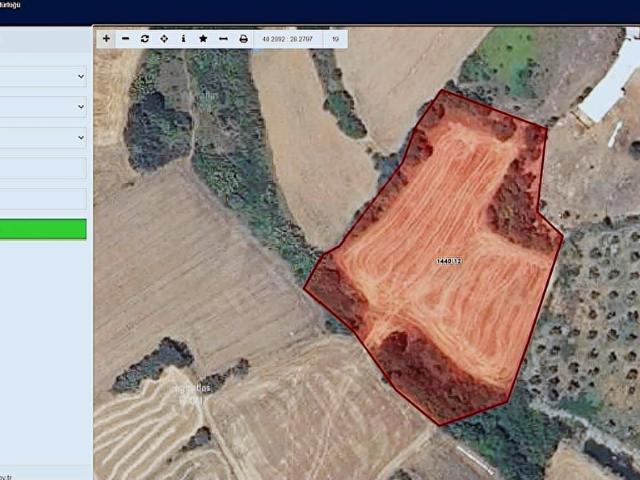Click the zoom level 19 indicator
Viewport: 640px width, 480px height.
[335, 39]
